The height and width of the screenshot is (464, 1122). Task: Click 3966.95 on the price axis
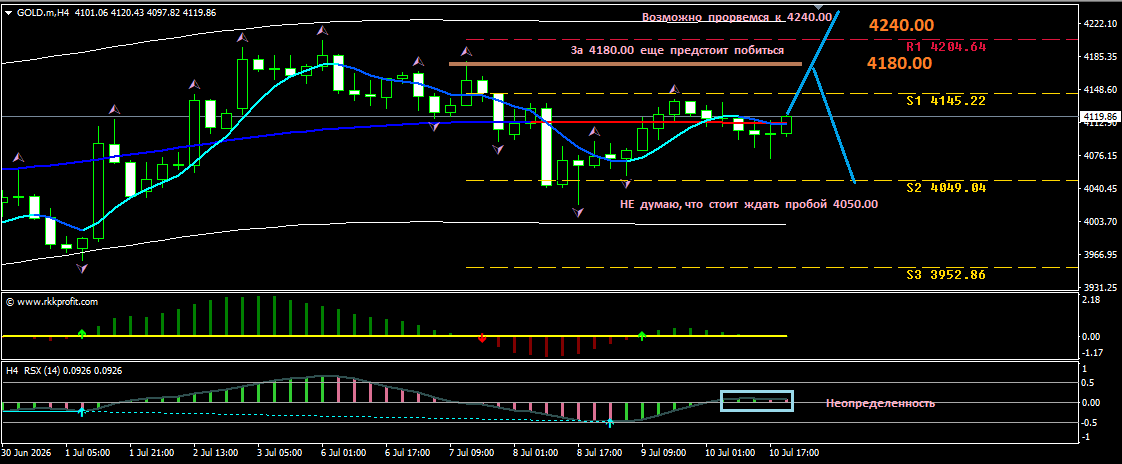(1101, 254)
